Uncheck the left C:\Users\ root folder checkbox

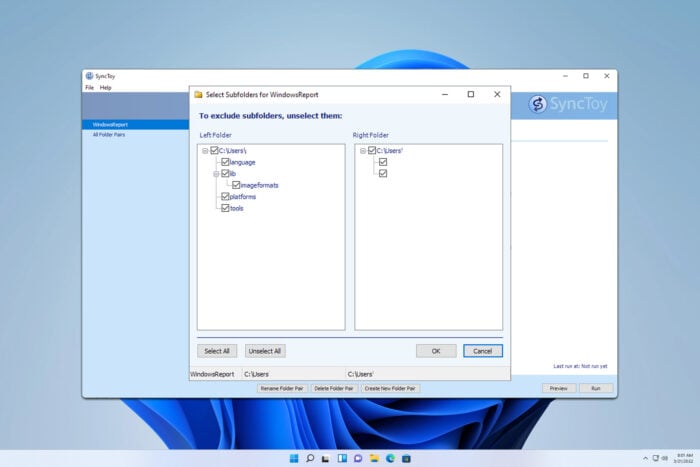(x=214, y=150)
